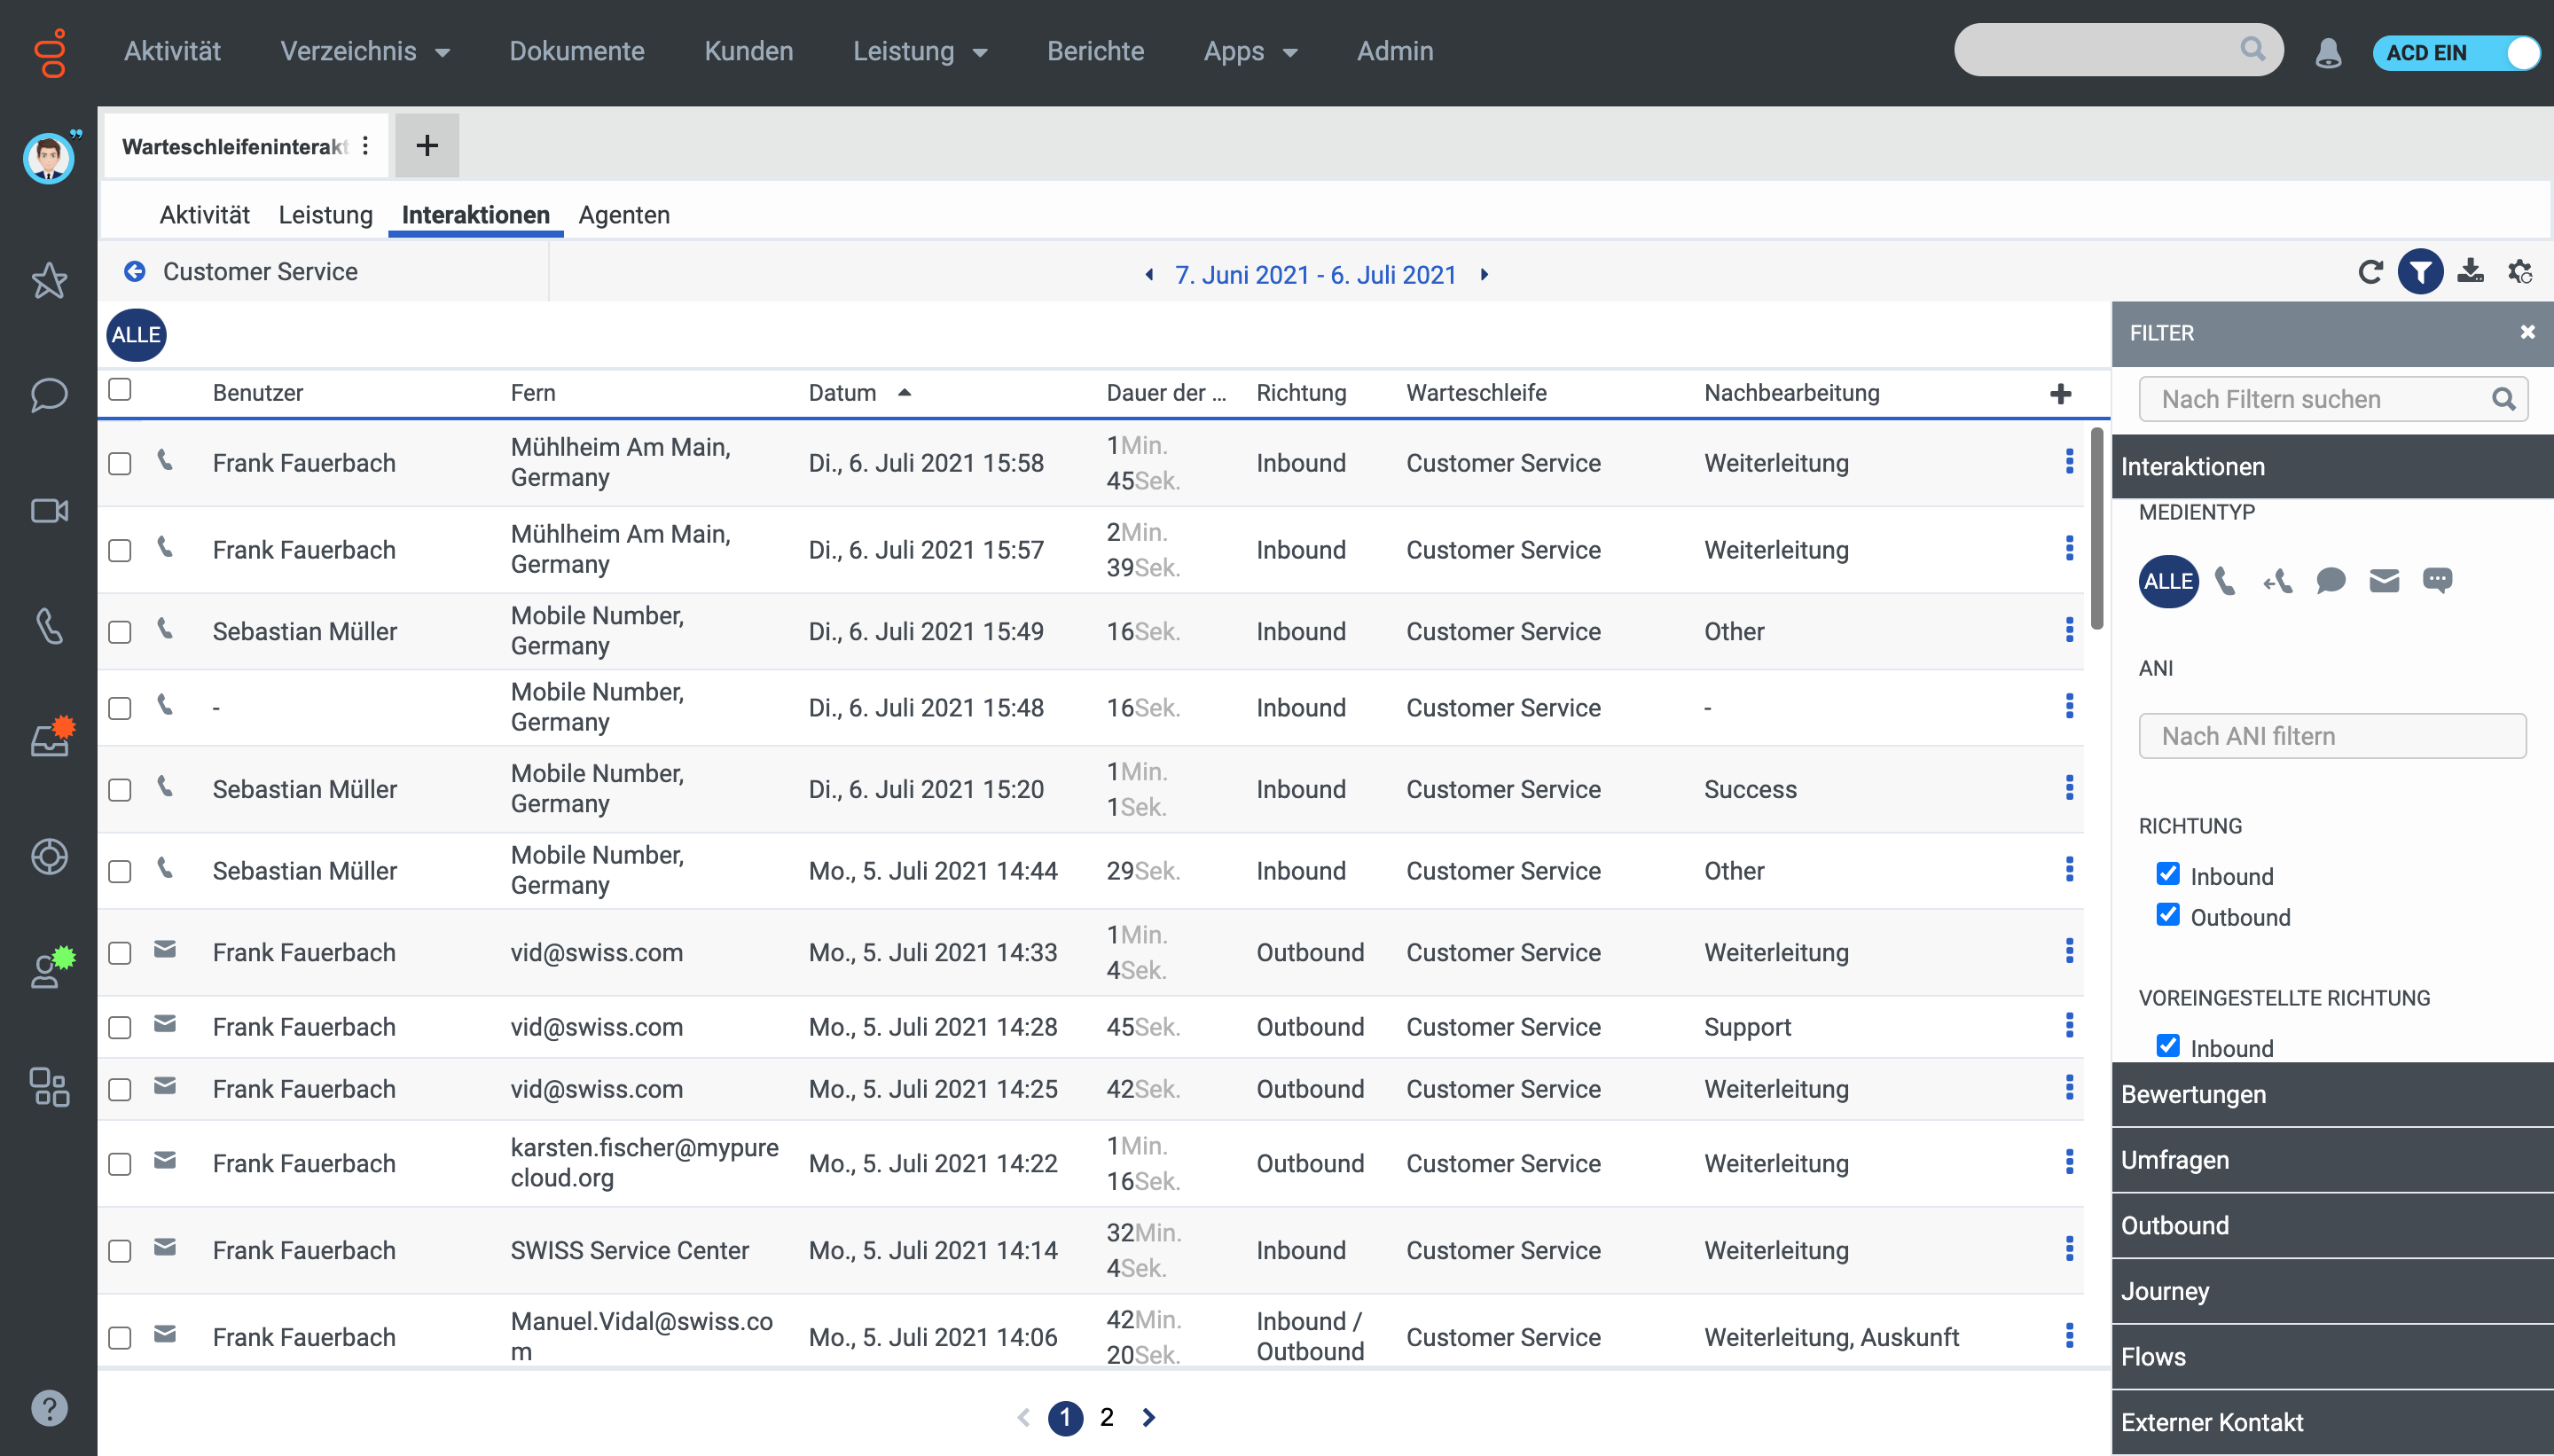Toggle the filter funnel icon
This screenshot has width=2554, height=1456.
[x=2420, y=272]
